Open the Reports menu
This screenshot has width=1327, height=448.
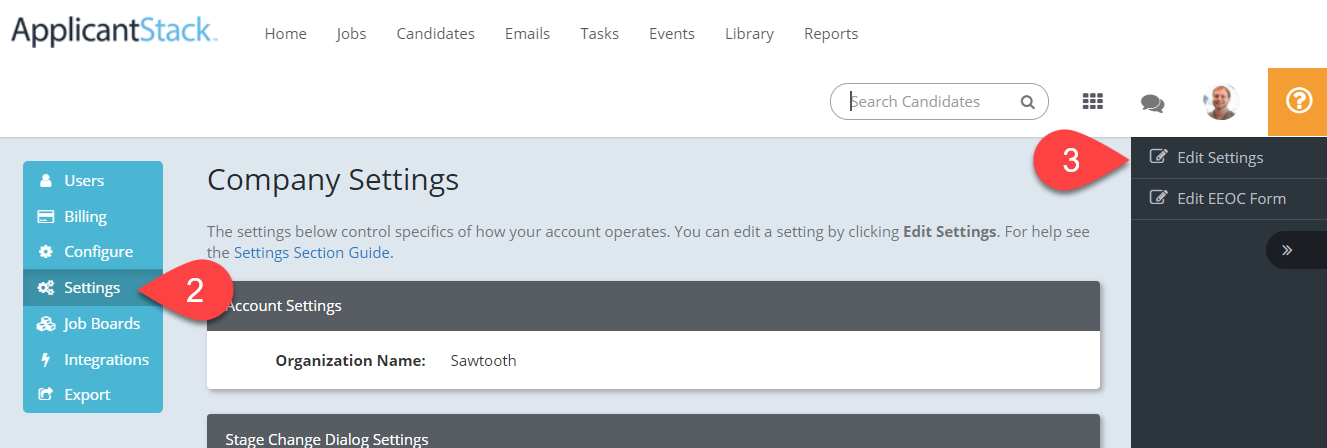831,33
